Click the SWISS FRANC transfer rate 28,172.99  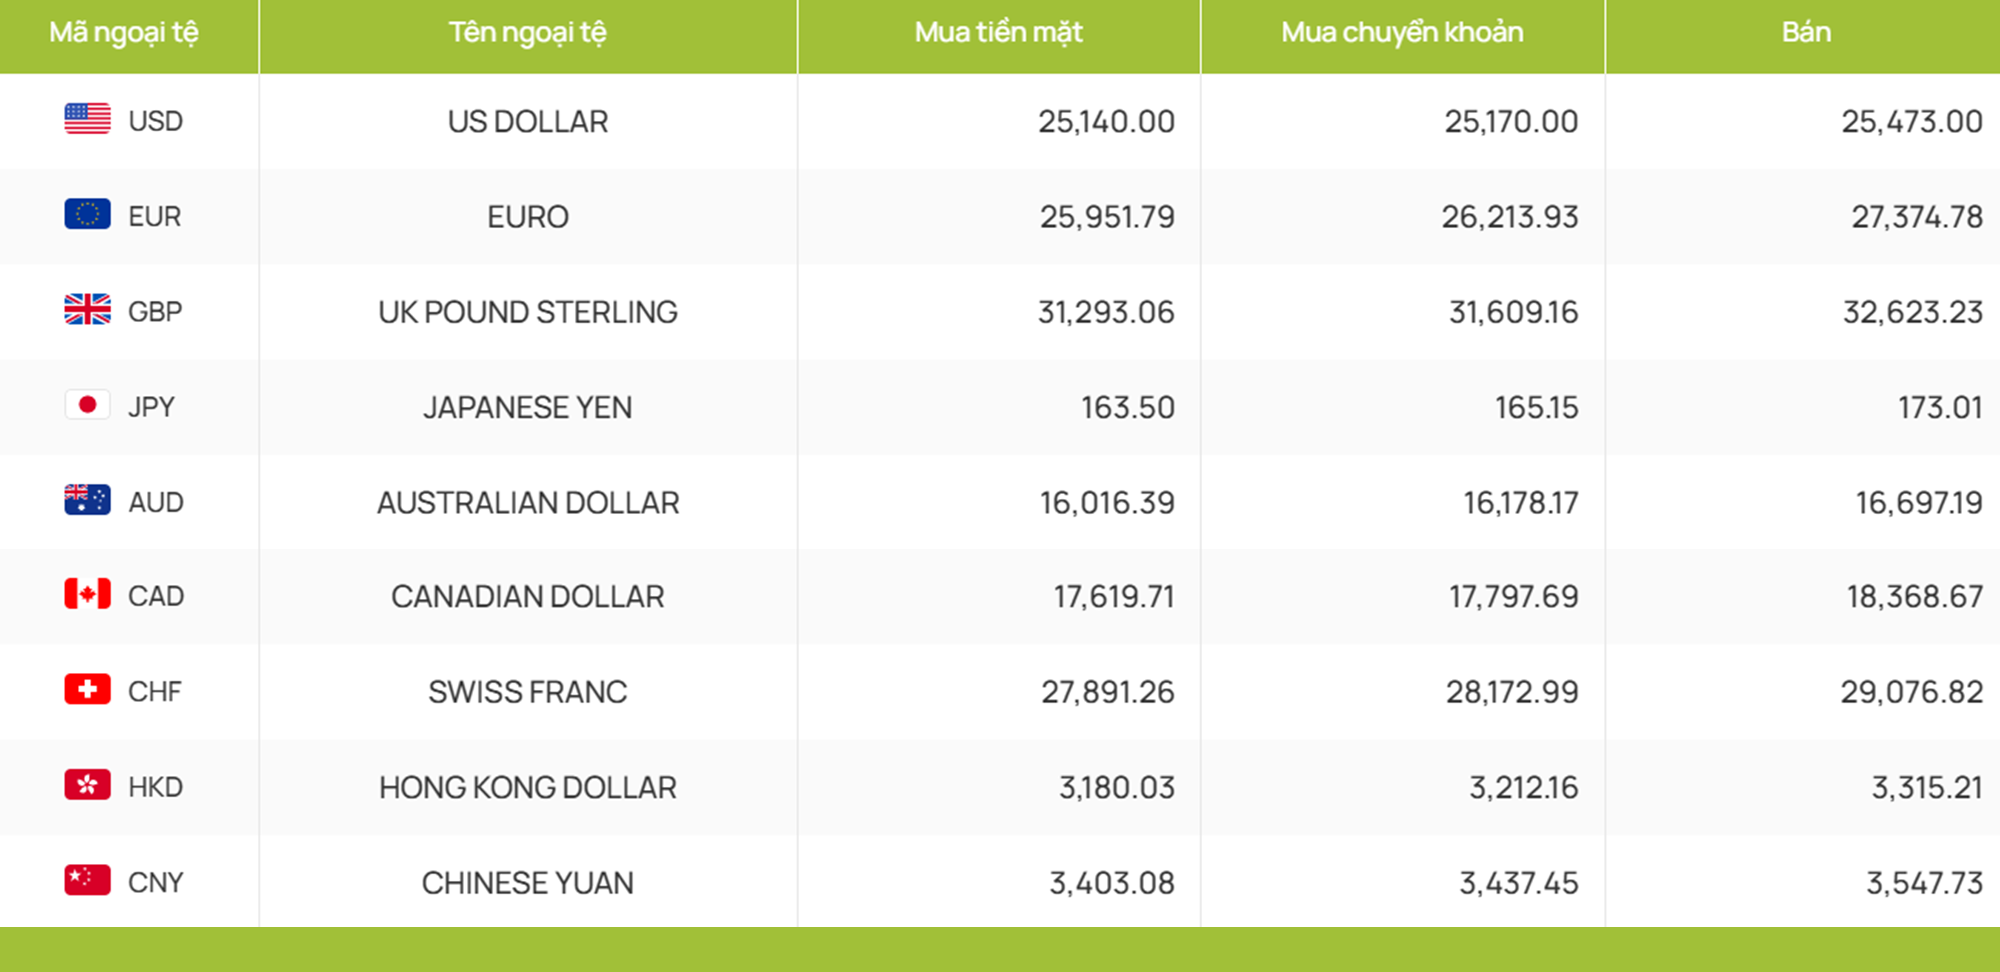click(1512, 692)
